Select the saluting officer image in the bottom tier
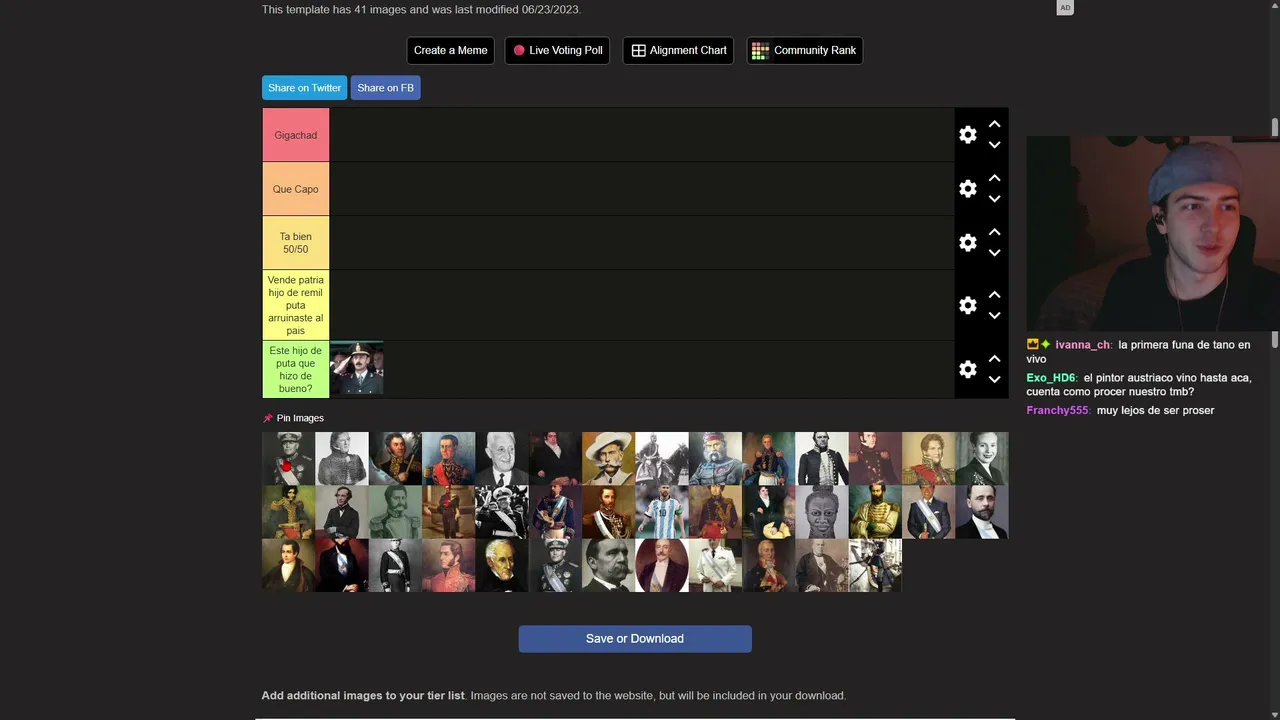The height and width of the screenshot is (720, 1280). (x=356, y=368)
